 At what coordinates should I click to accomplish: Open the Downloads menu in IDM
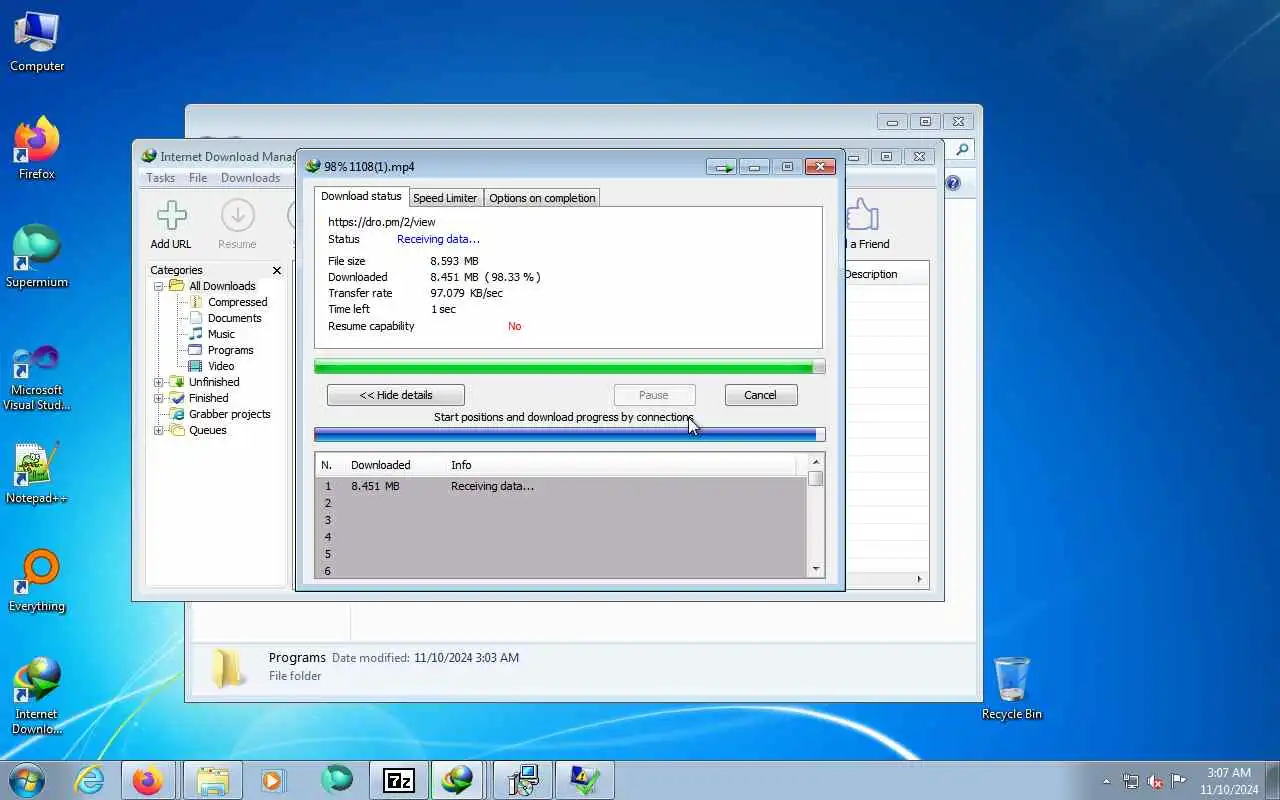coord(250,178)
